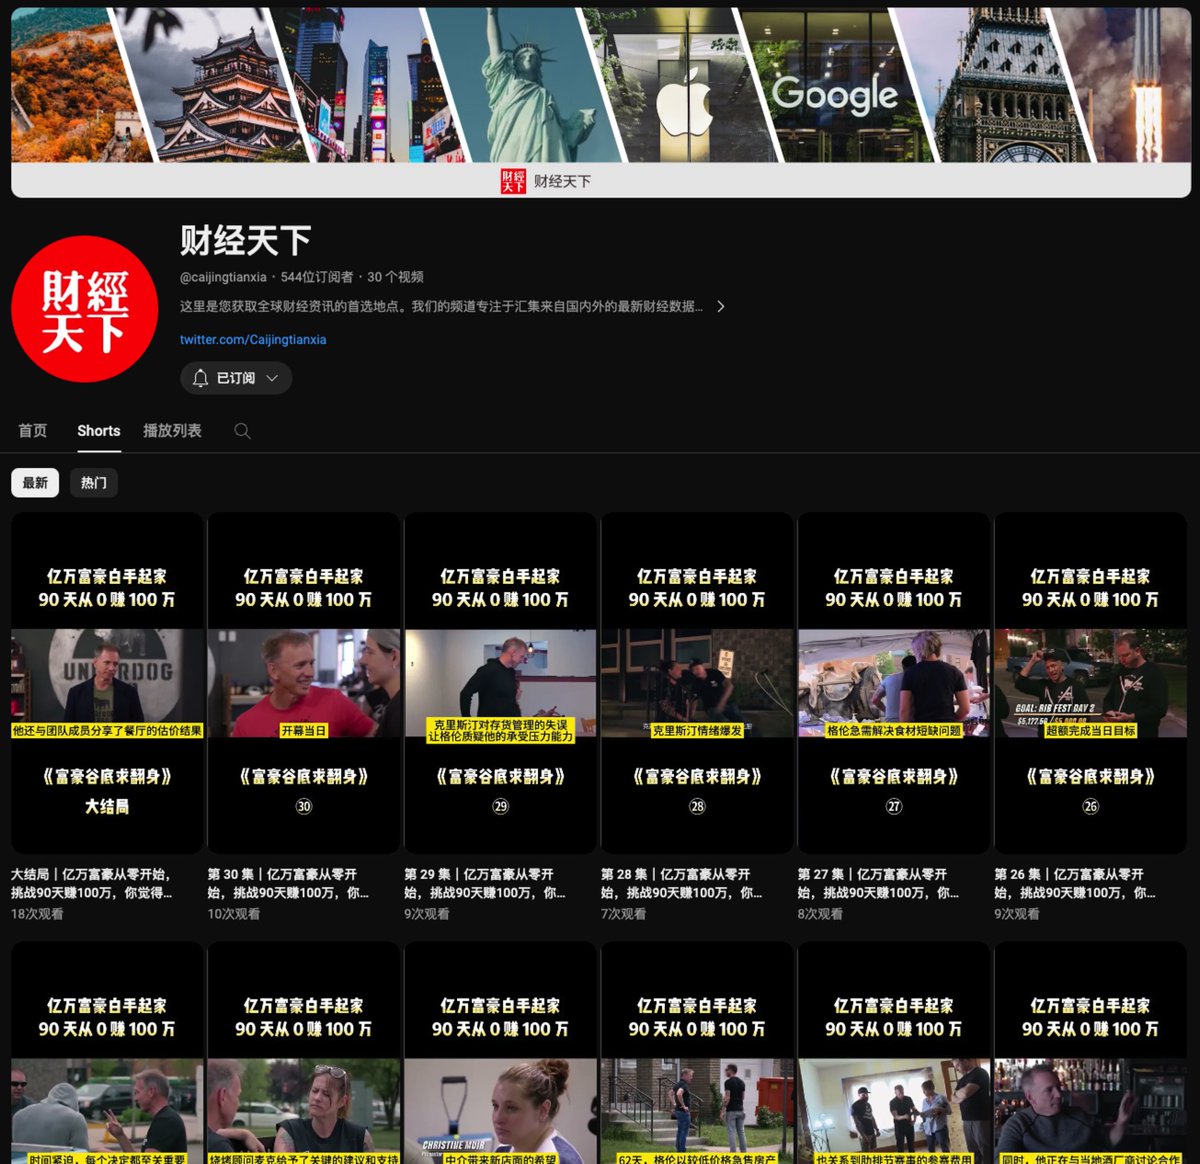Open the channel search magnifier icon
The height and width of the screenshot is (1164, 1200).
[242, 431]
